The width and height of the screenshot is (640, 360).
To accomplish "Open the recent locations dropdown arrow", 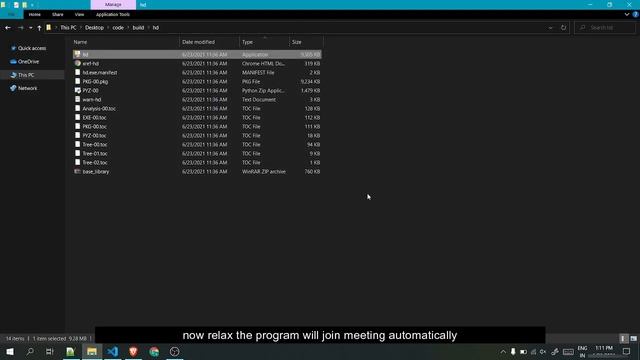I will 31,28.
